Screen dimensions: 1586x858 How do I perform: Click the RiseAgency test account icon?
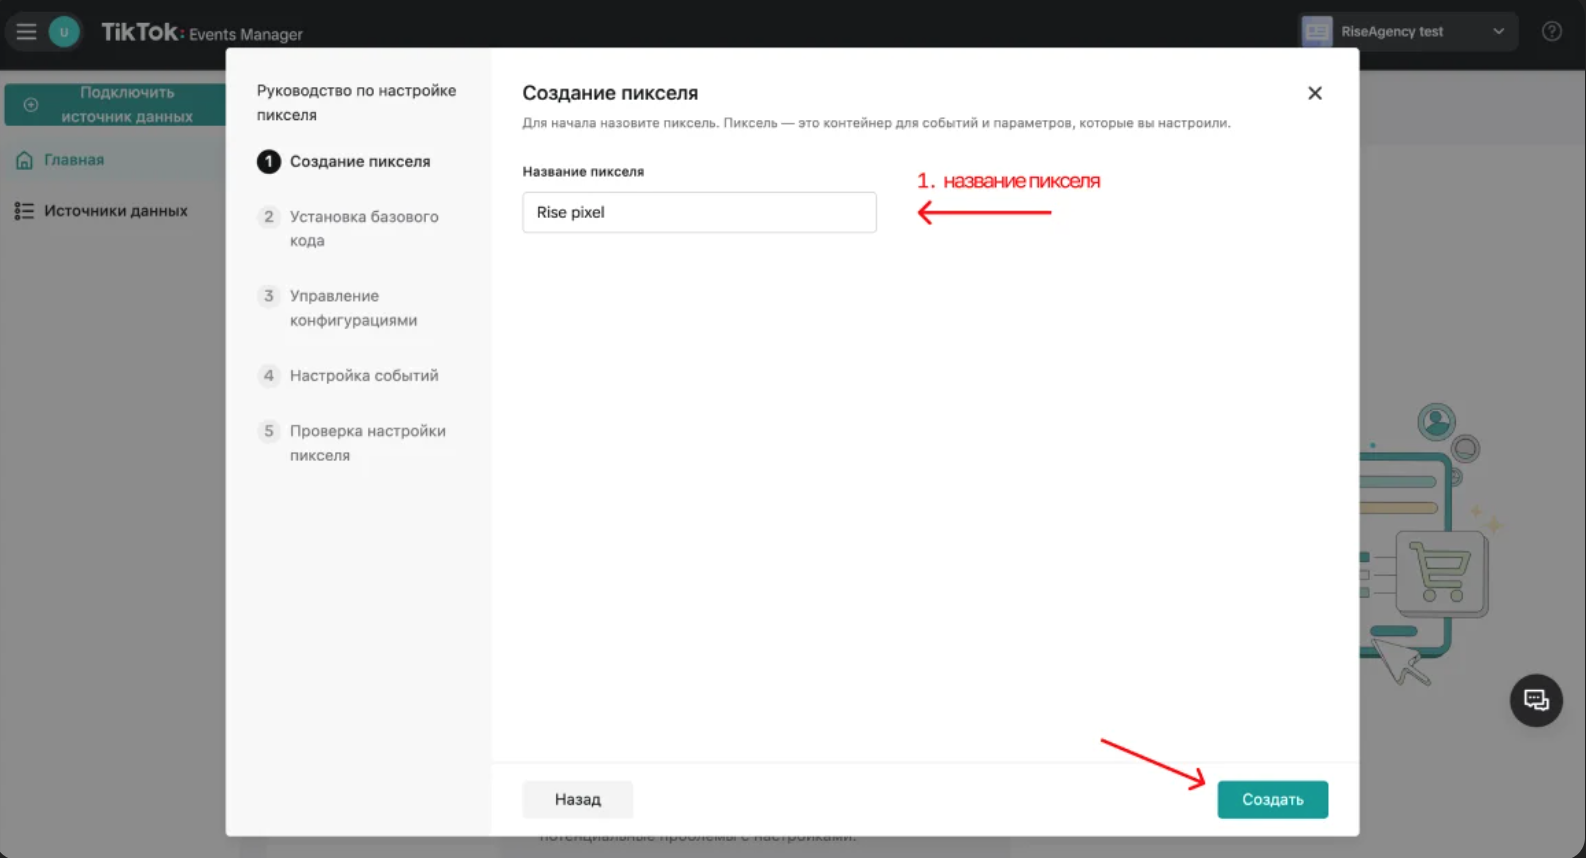click(x=1317, y=32)
